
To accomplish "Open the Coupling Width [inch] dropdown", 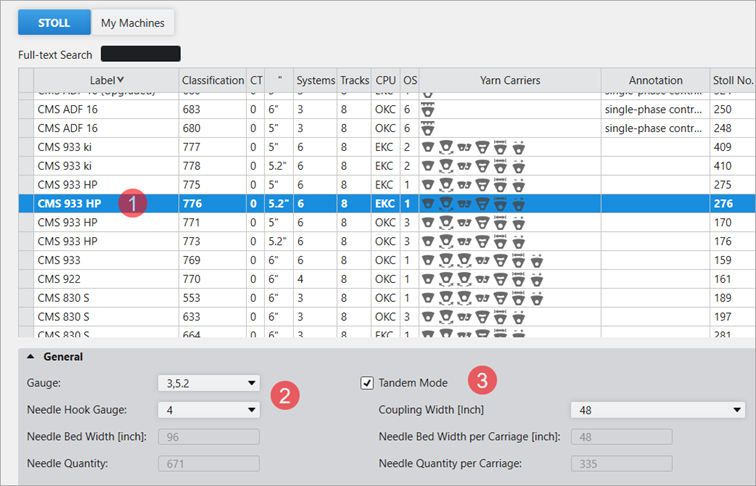I will point(657,410).
